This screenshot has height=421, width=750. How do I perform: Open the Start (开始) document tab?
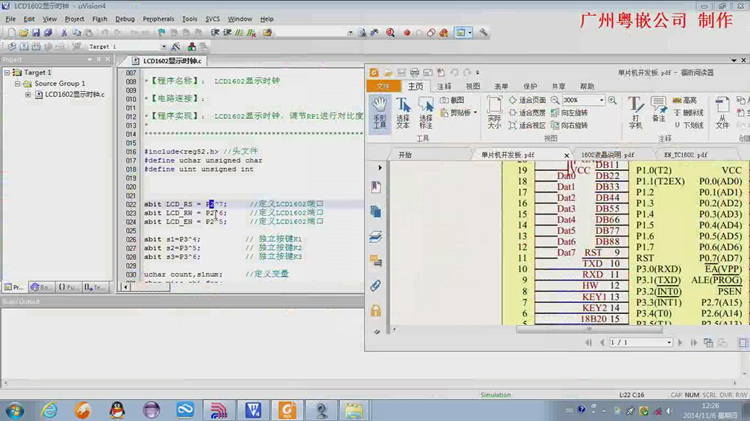pyautogui.click(x=405, y=155)
